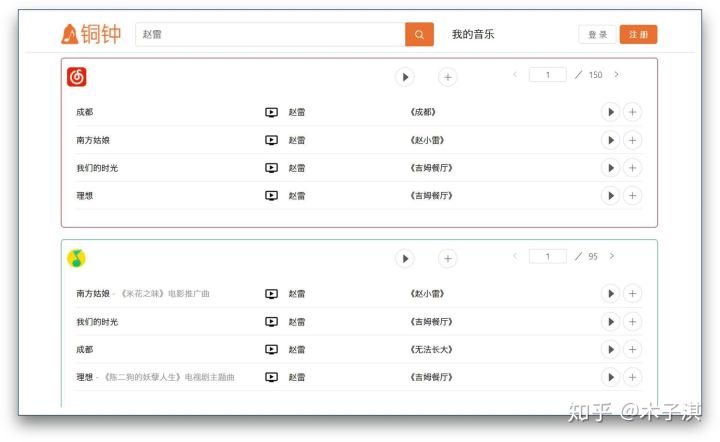The height and width of the screenshot is (442, 720).
Task: Click the NetEase Cloud Music red logo
Action: pyautogui.click(x=77, y=77)
